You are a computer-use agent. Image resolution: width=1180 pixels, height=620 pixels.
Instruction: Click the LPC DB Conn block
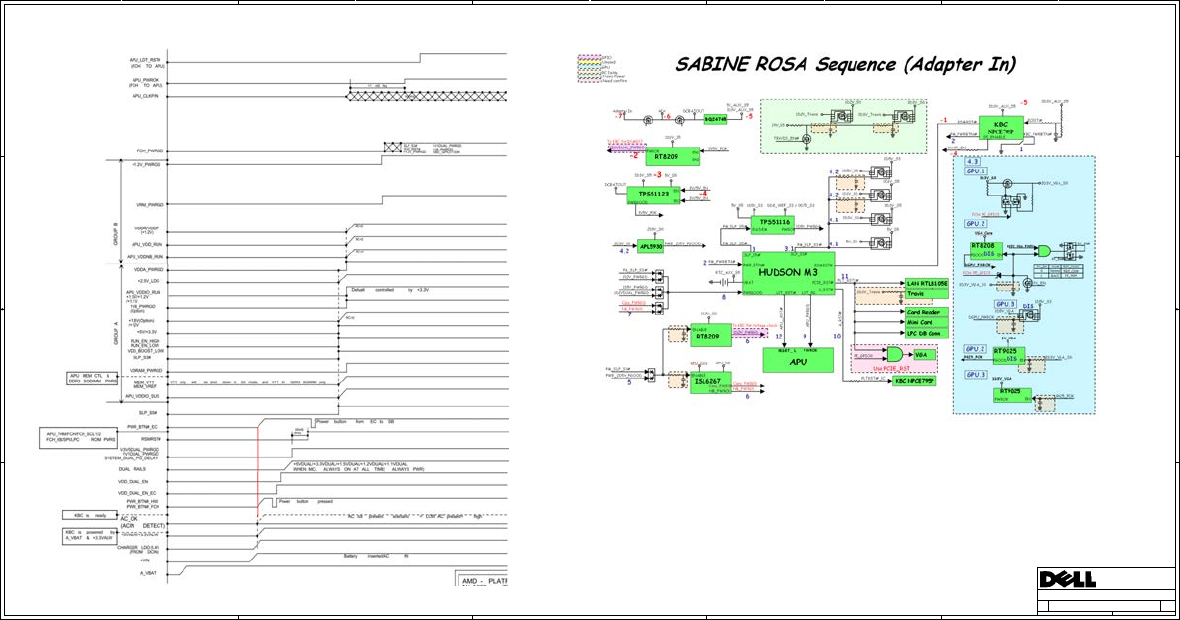[x=927, y=333]
